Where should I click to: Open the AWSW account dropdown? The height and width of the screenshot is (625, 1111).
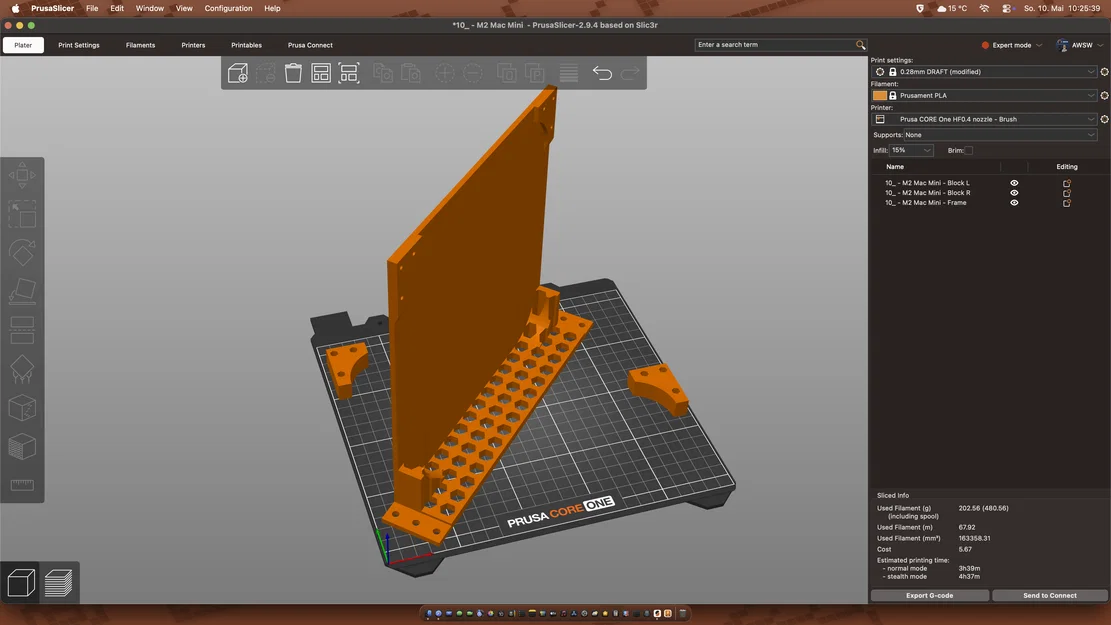(1080, 45)
